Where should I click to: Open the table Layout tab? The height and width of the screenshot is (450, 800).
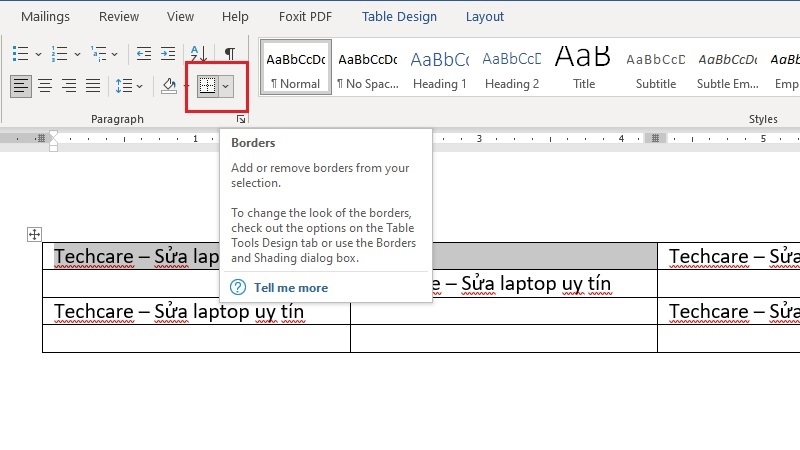point(485,16)
